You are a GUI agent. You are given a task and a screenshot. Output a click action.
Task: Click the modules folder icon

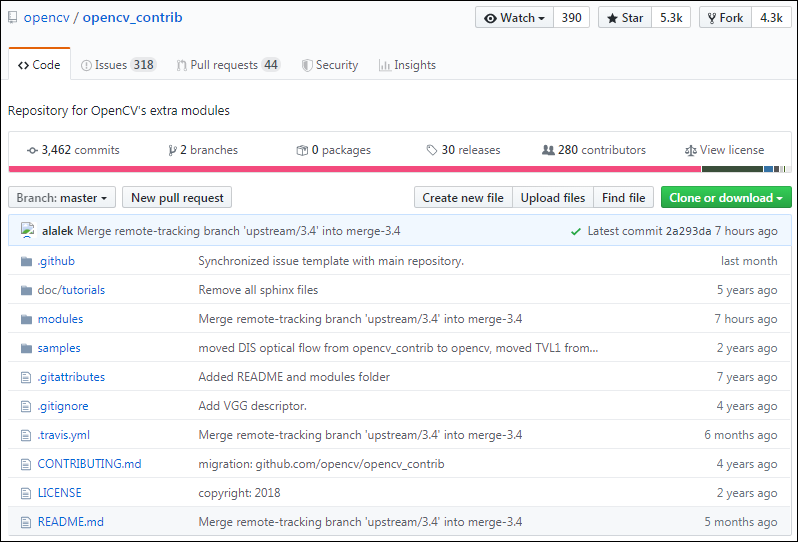click(26, 320)
